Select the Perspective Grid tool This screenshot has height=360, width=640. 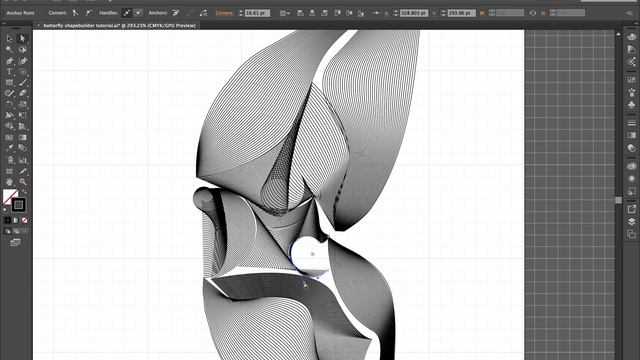(23, 127)
